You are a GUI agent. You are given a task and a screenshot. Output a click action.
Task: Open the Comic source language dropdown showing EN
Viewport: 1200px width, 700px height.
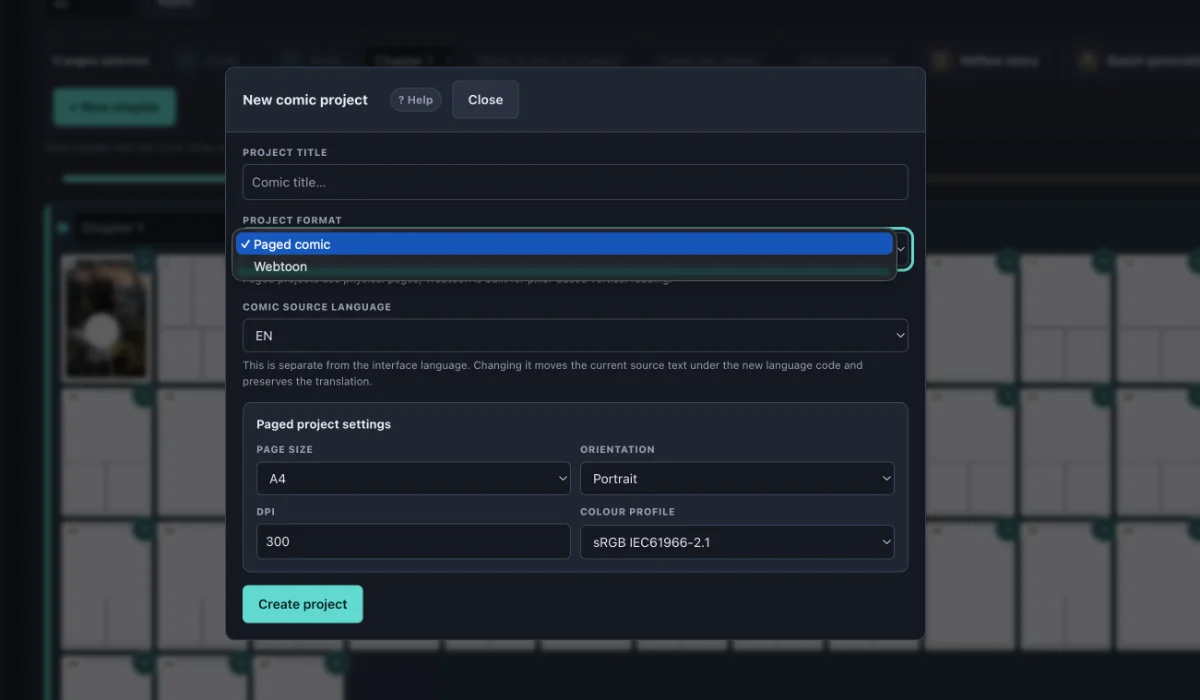(x=575, y=336)
